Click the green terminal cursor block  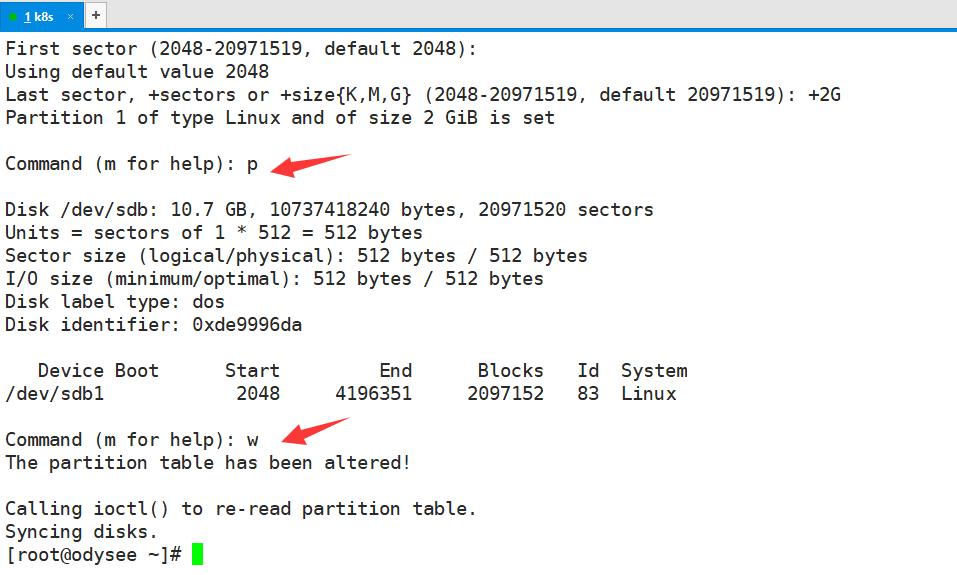(197, 554)
